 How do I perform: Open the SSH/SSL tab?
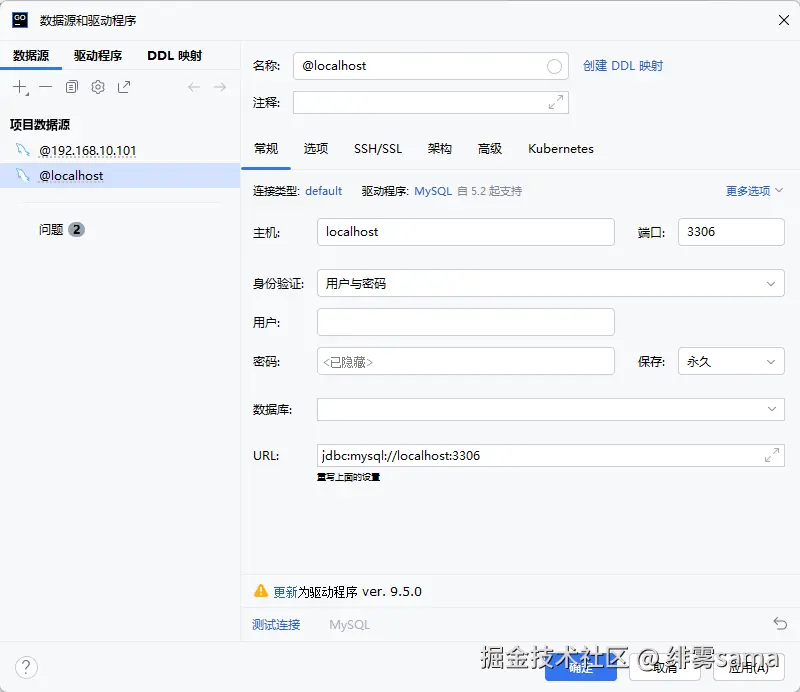click(x=378, y=149)
